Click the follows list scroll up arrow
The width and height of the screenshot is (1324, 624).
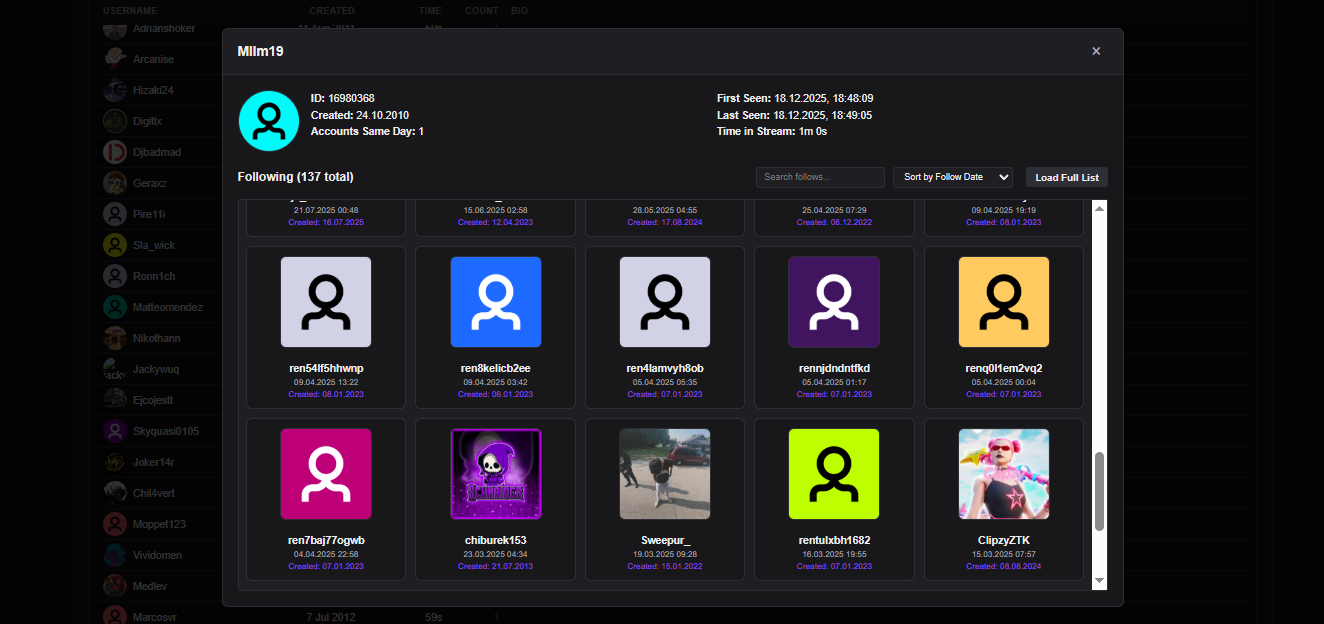pyautogui.click(x=1099, y=208)
